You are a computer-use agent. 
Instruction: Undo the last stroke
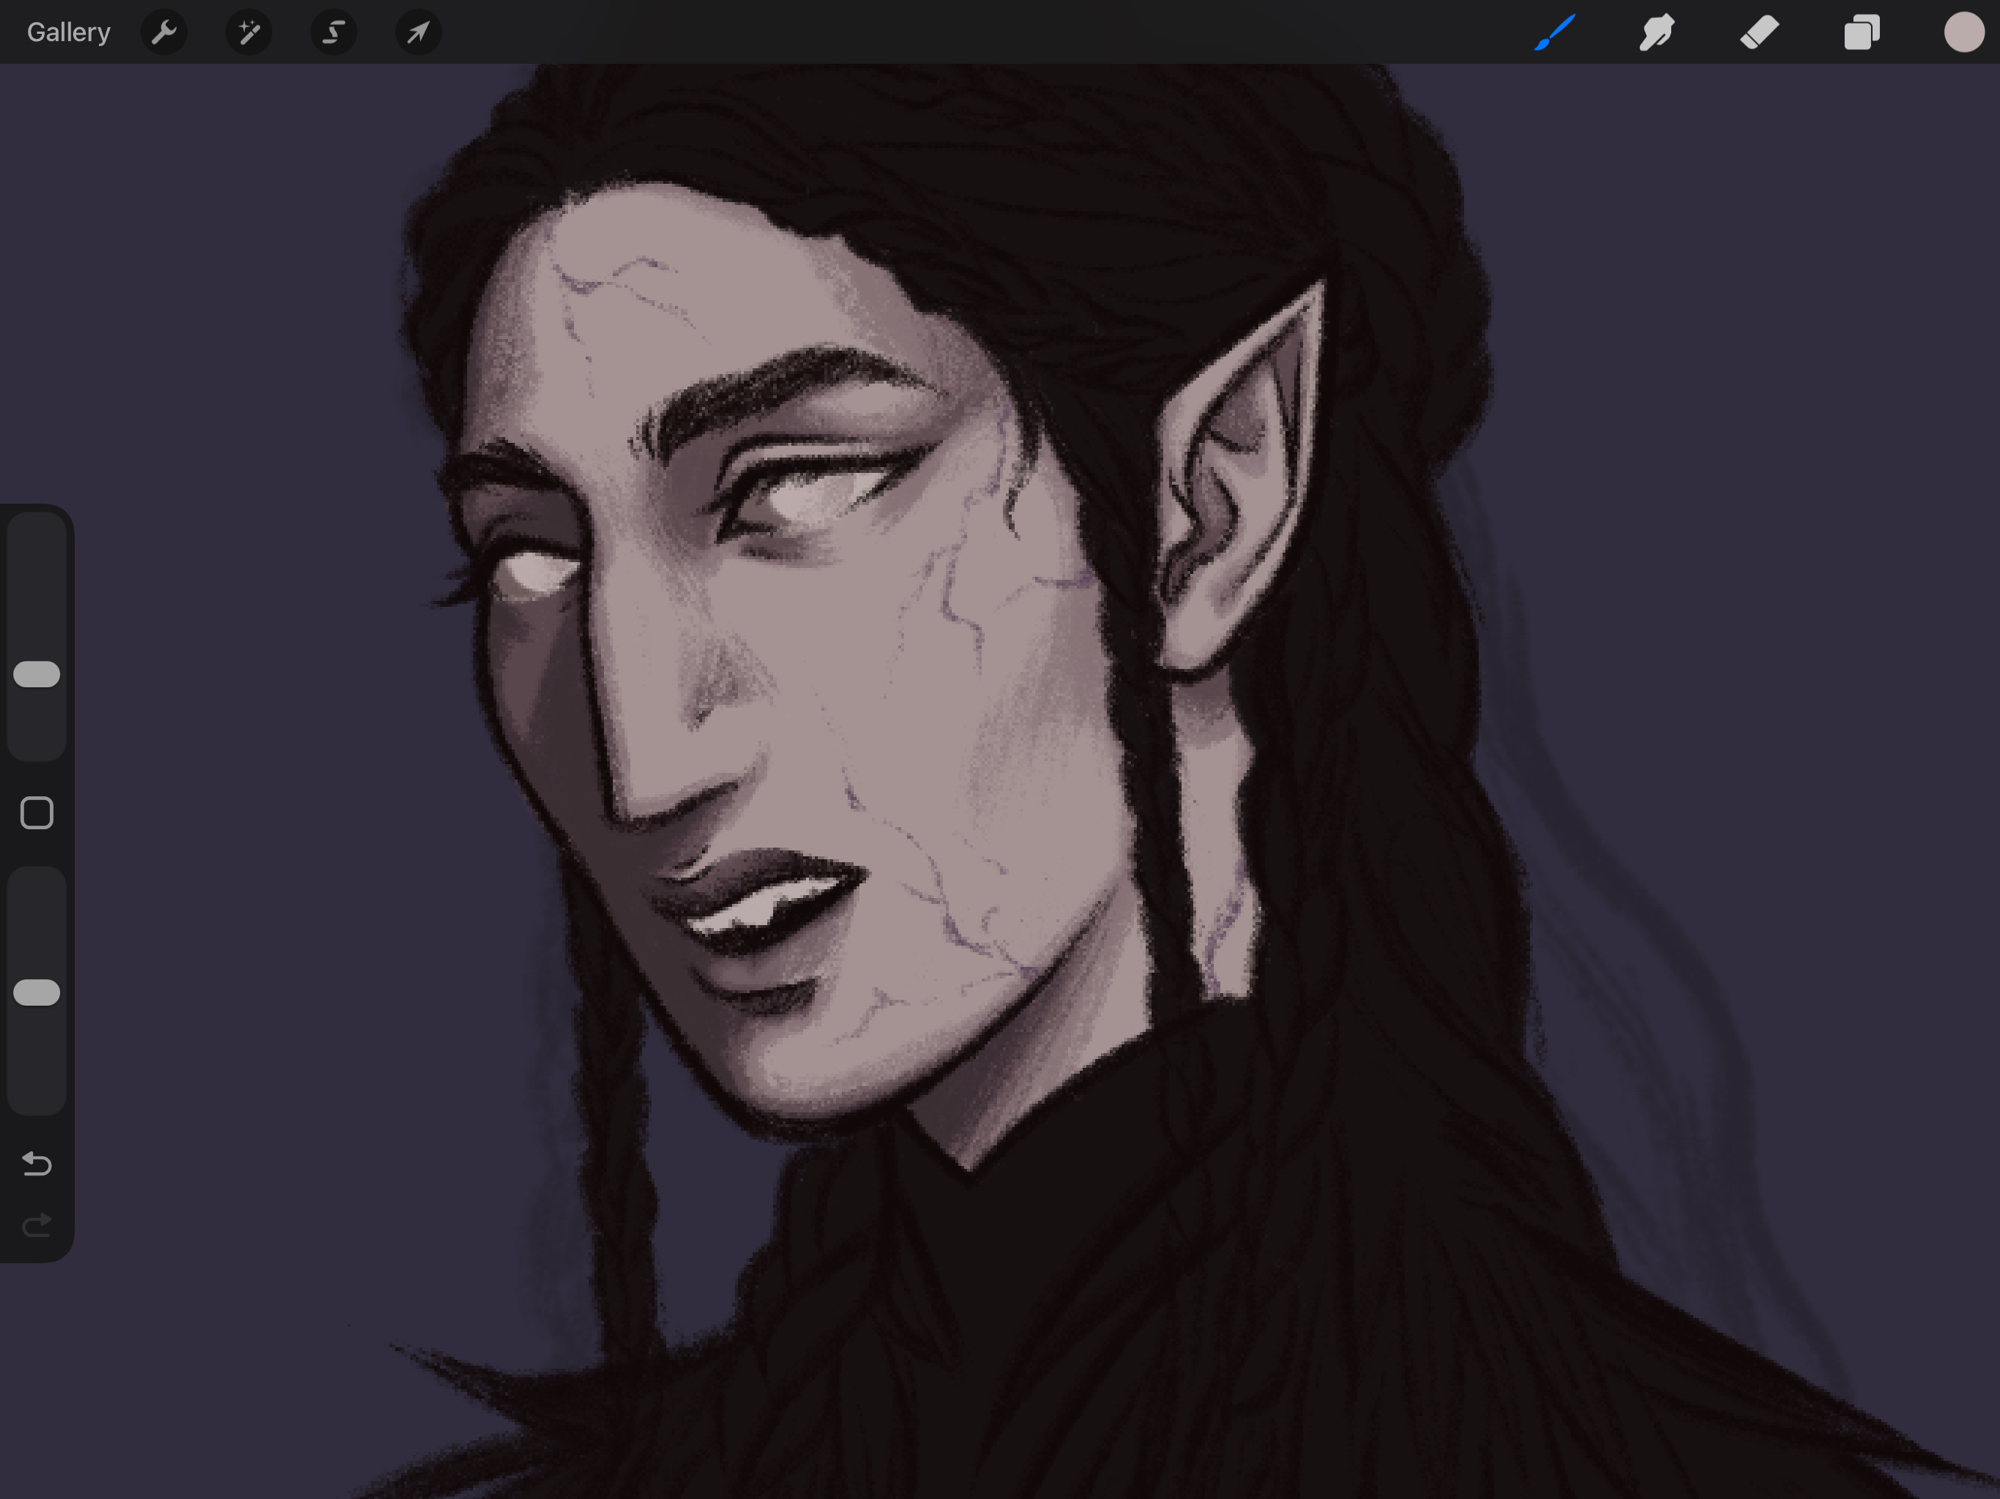(x=37, y=1163)
